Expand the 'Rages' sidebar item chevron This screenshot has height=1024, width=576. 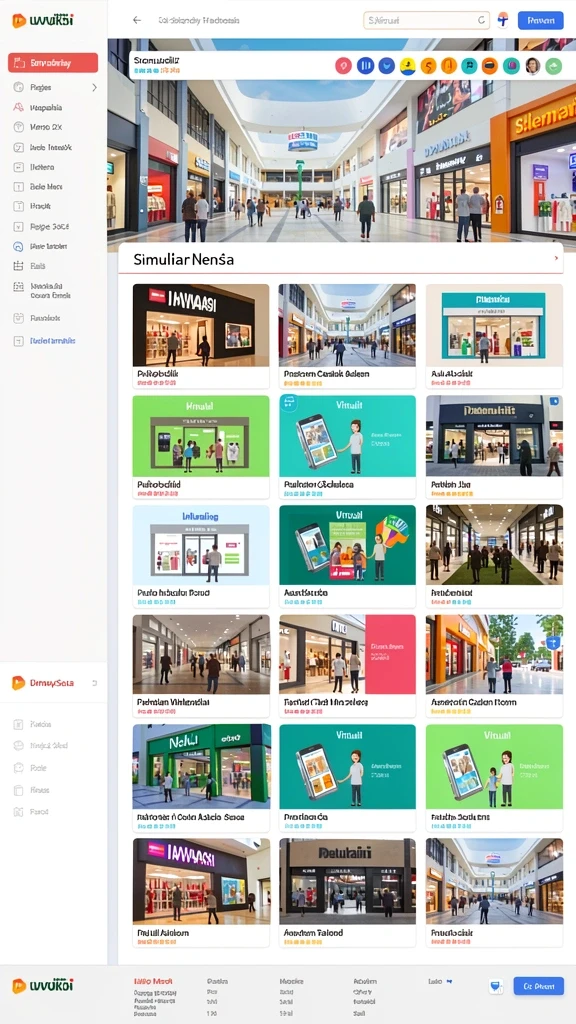[x=94, y=87]
